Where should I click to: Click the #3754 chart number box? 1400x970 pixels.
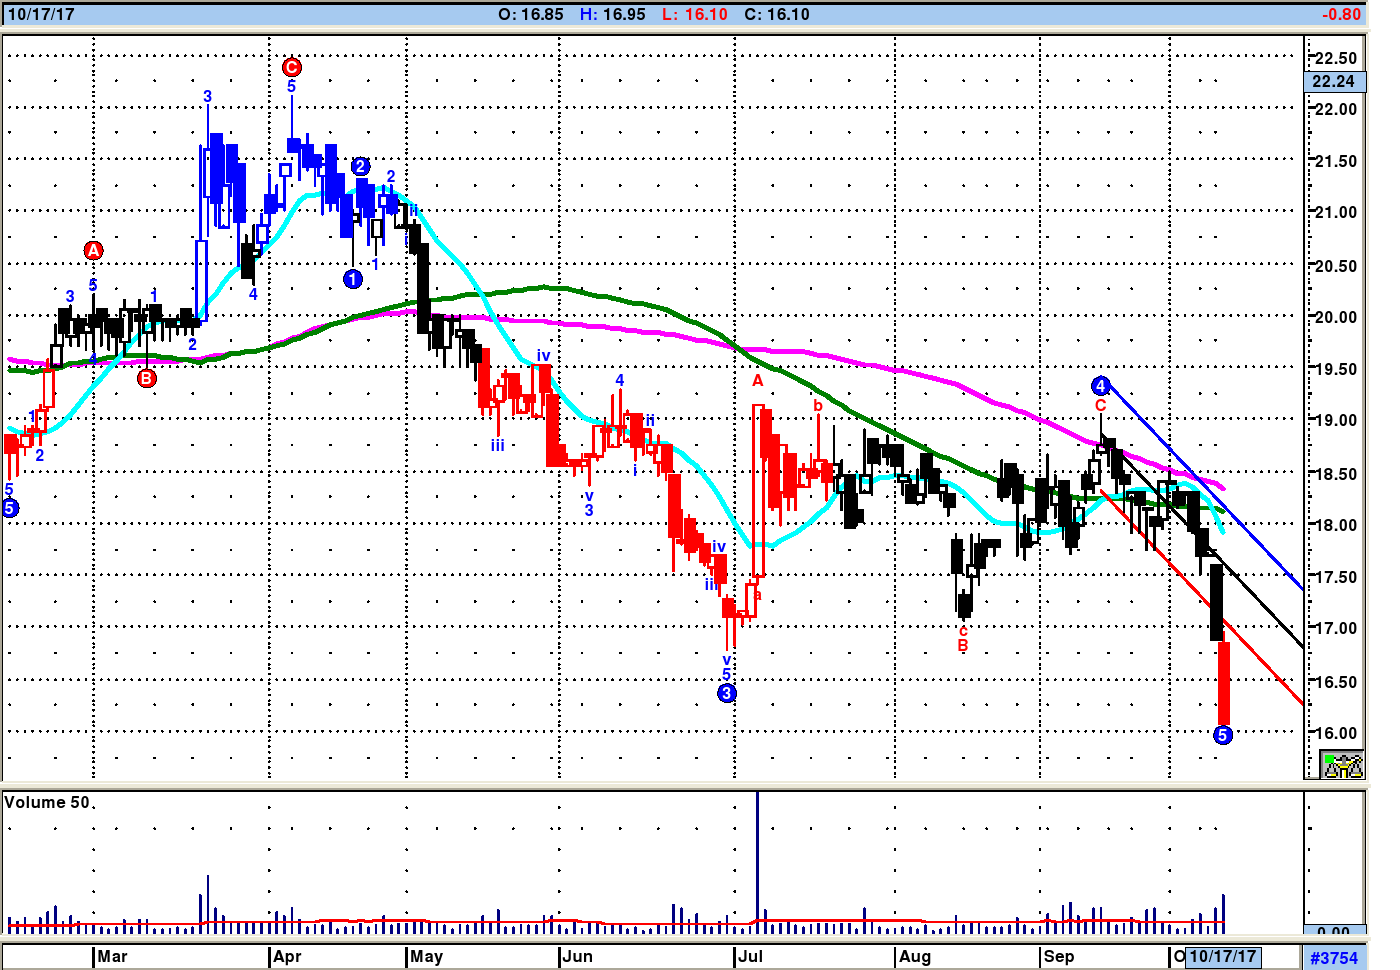(x=1335, y=957)
